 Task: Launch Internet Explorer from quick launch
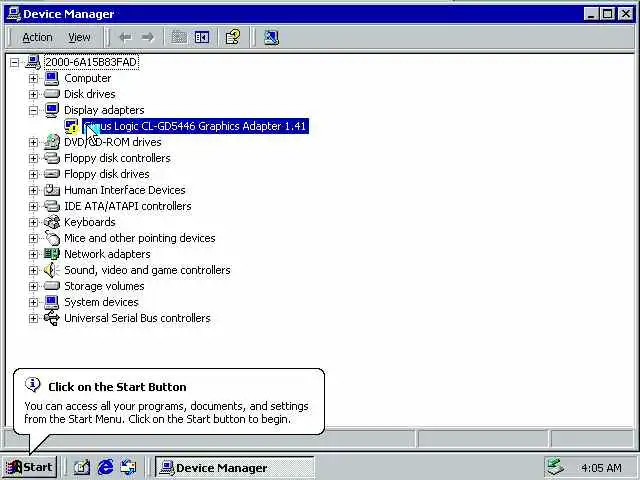[x=105, y=467]
